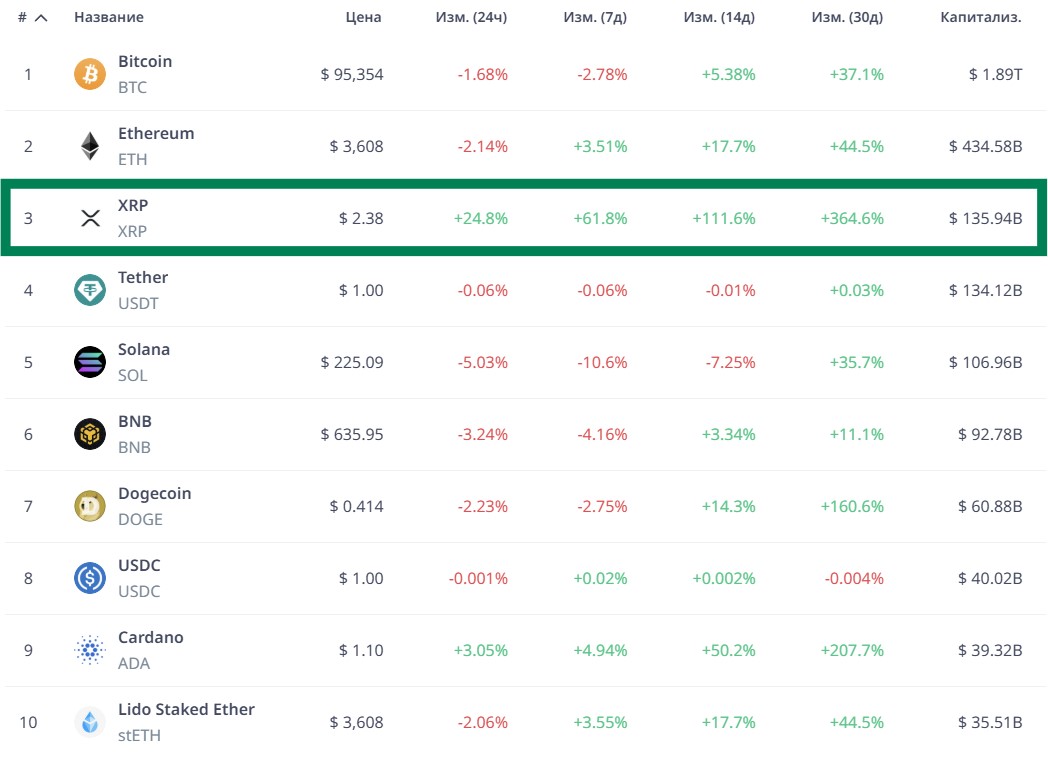
Task: Click the Solana logo icon
Action: [x=90, y=362]
